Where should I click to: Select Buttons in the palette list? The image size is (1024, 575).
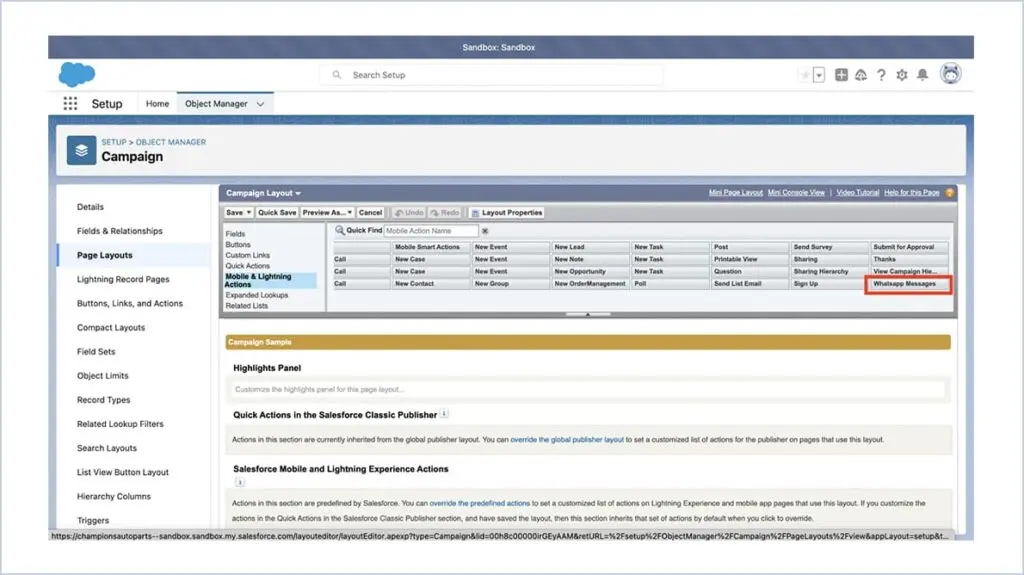click(x=238, y=244)
